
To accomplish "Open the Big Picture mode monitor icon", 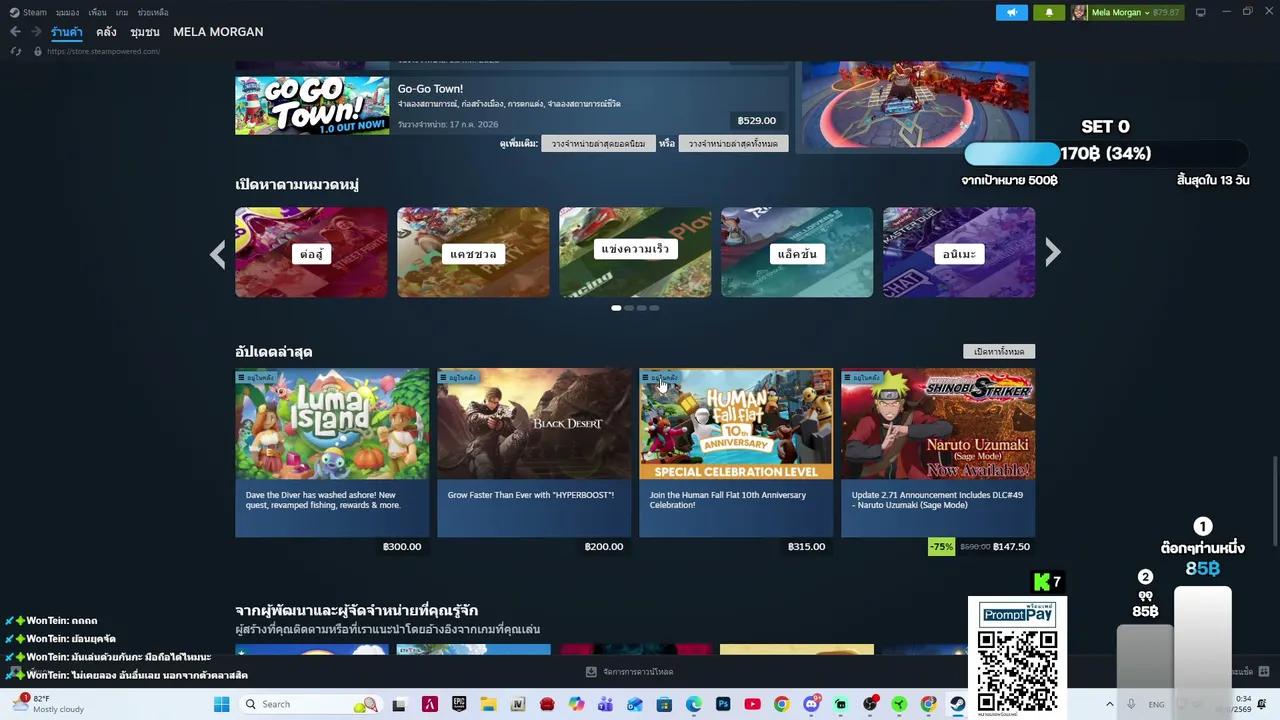I will (1200, 12).
